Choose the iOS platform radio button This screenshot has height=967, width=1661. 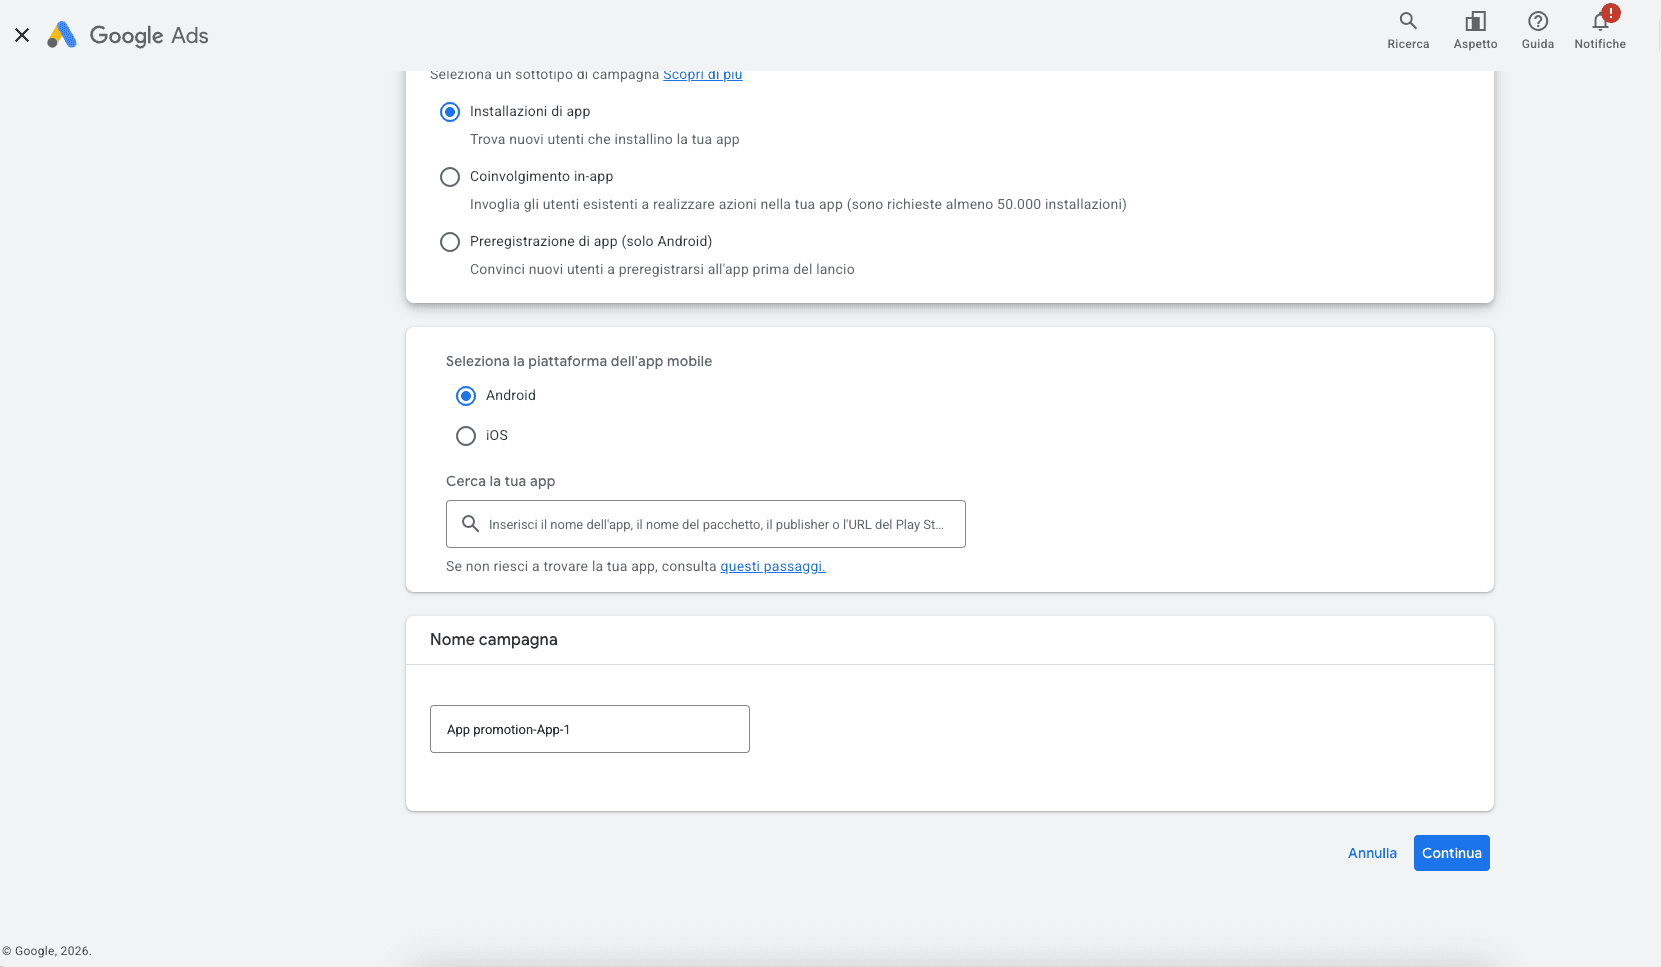pos(466,436)
